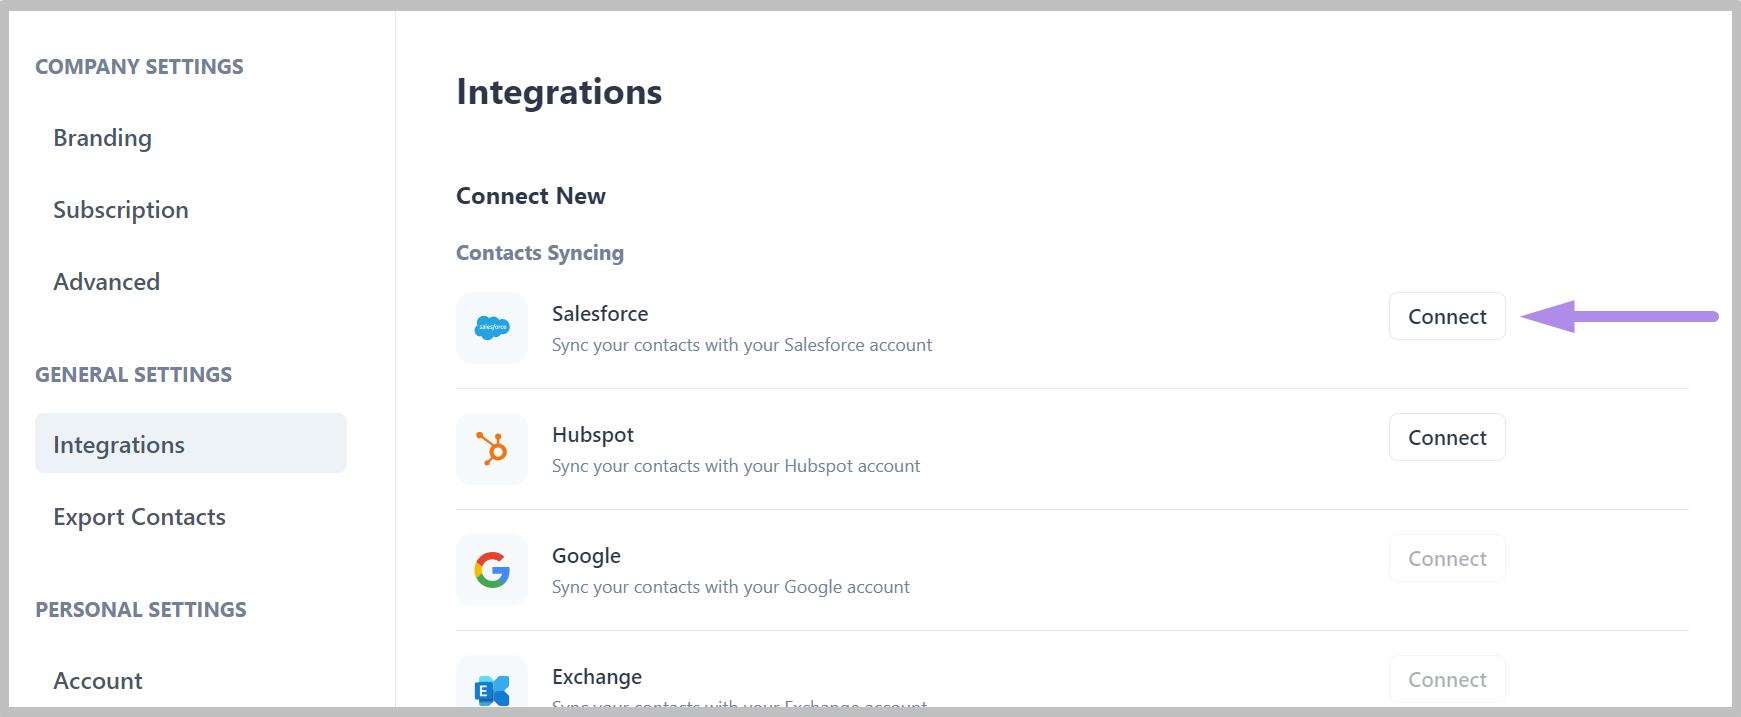Screen dimensions: 1741x717
Task: Go to Subscription settings
Action: 121,210
